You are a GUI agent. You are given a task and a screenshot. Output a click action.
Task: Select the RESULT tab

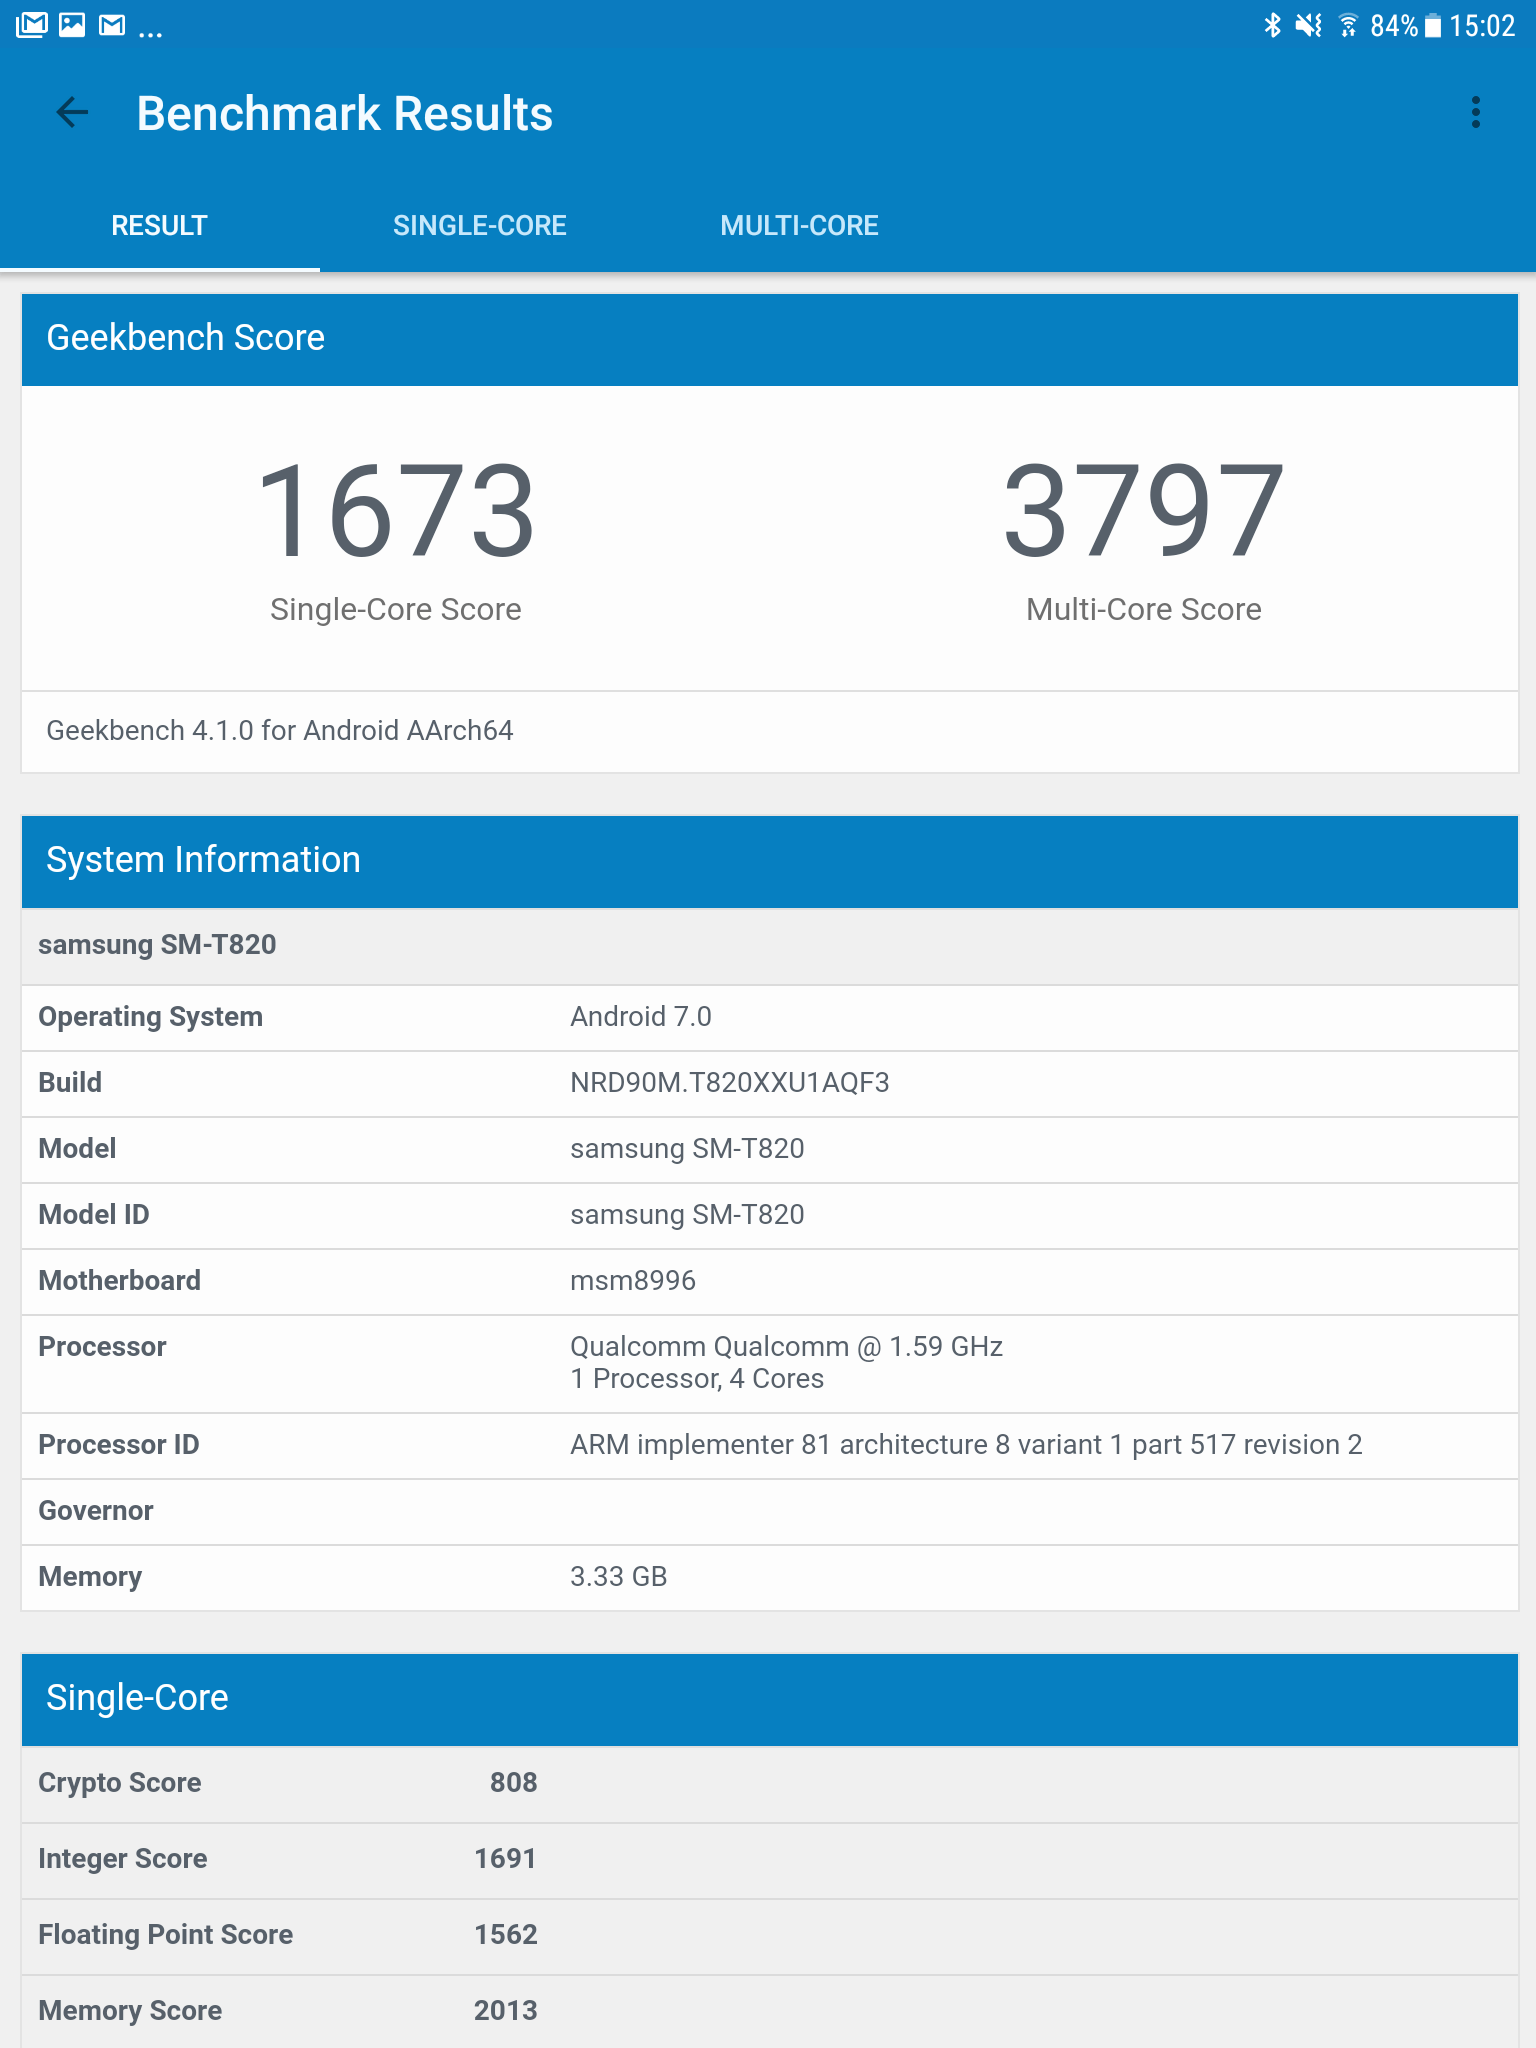[x=160, y=226]
